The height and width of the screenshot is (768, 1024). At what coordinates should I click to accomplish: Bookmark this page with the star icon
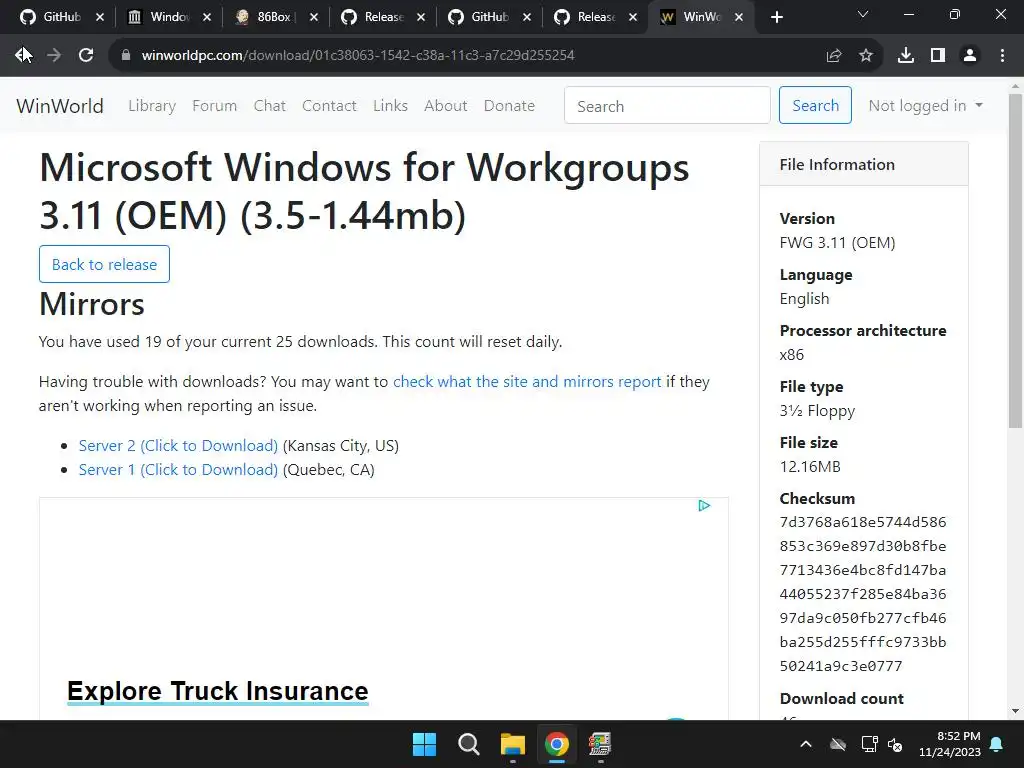[866, 56]
